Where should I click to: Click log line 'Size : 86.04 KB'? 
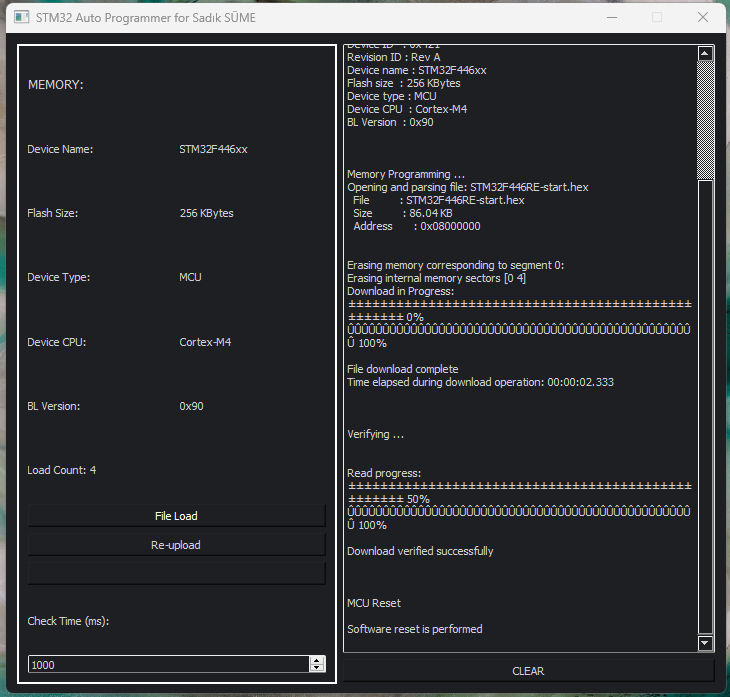click(x=403, y=213)
